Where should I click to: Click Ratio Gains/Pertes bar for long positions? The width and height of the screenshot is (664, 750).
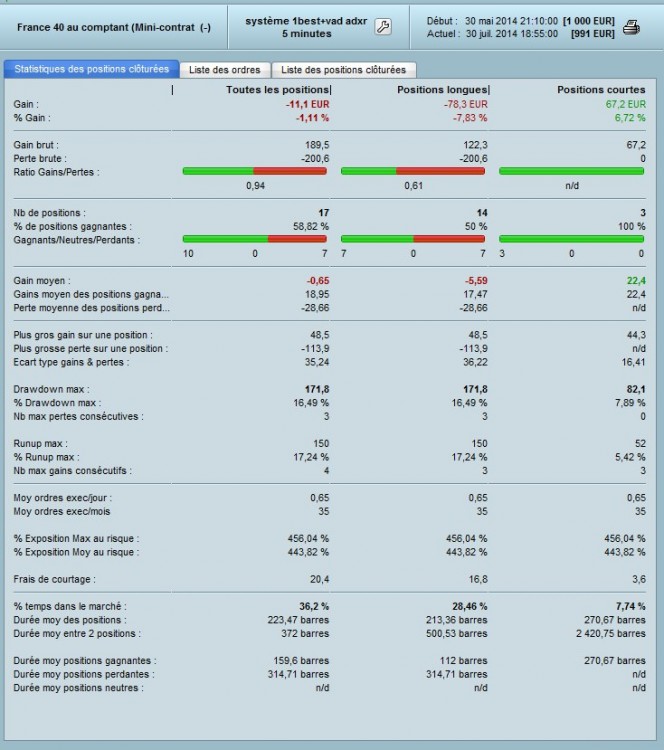coord(413,171)
